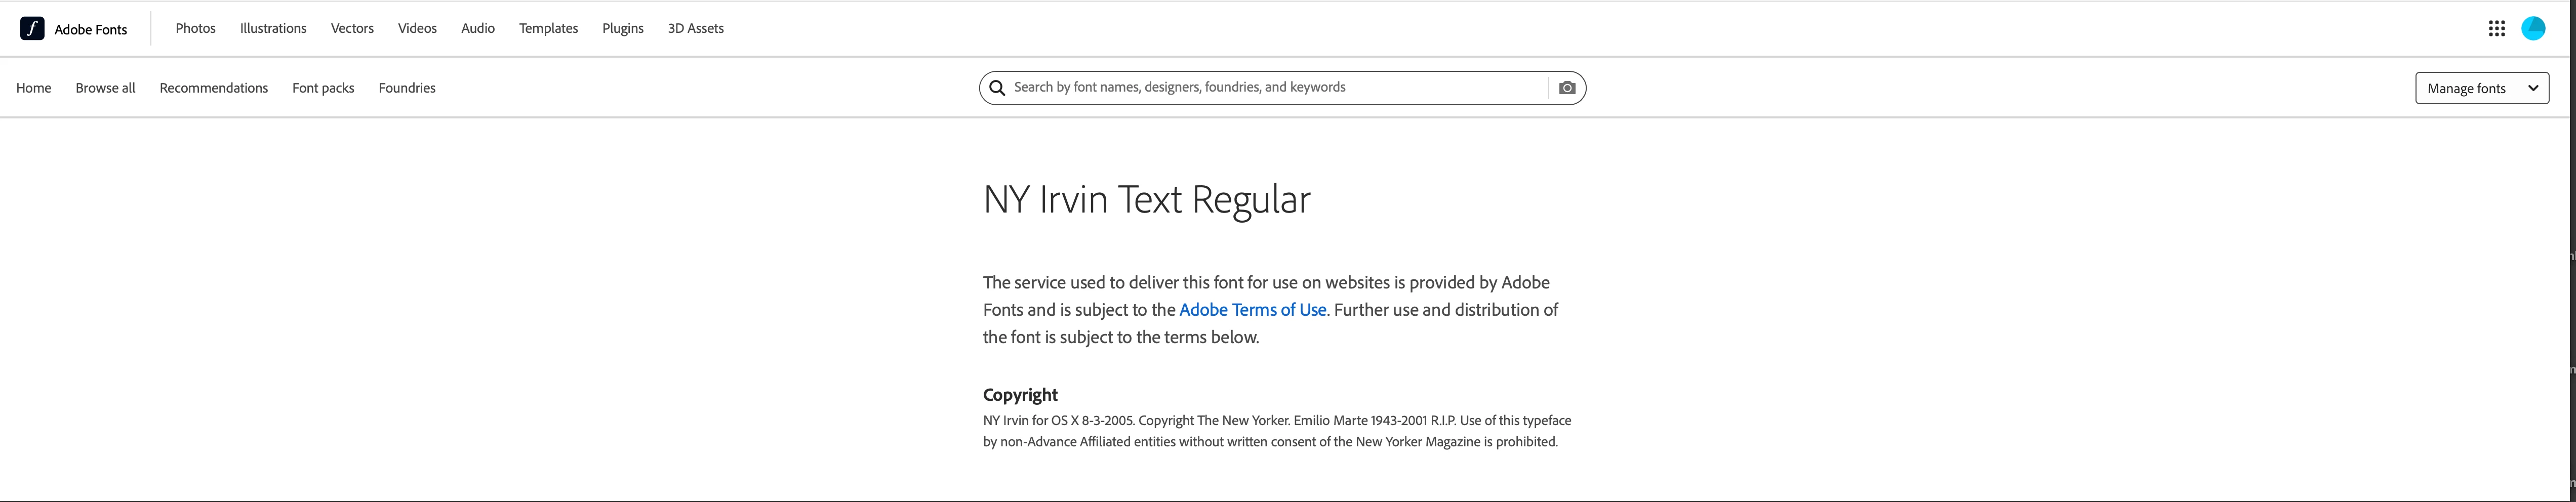Open the Foundries tab

pos(407,88)
